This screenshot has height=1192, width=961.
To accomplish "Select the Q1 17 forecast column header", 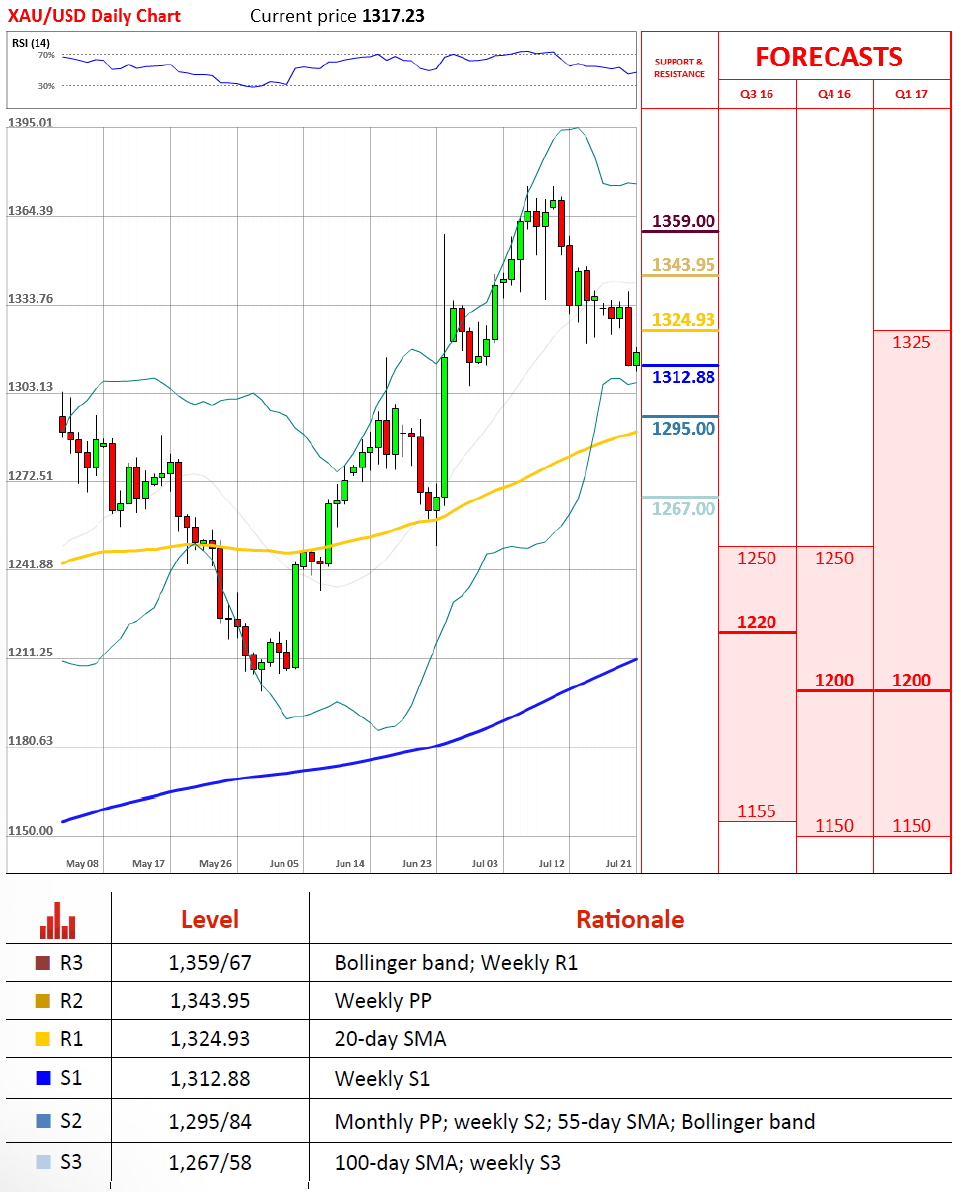I will pos(911,94).
